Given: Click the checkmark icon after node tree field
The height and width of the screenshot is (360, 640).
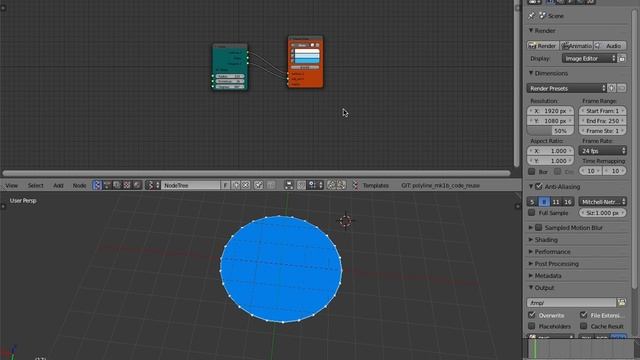Looking at the screenshot, I should pyautogui.click(x=258, y=185).
